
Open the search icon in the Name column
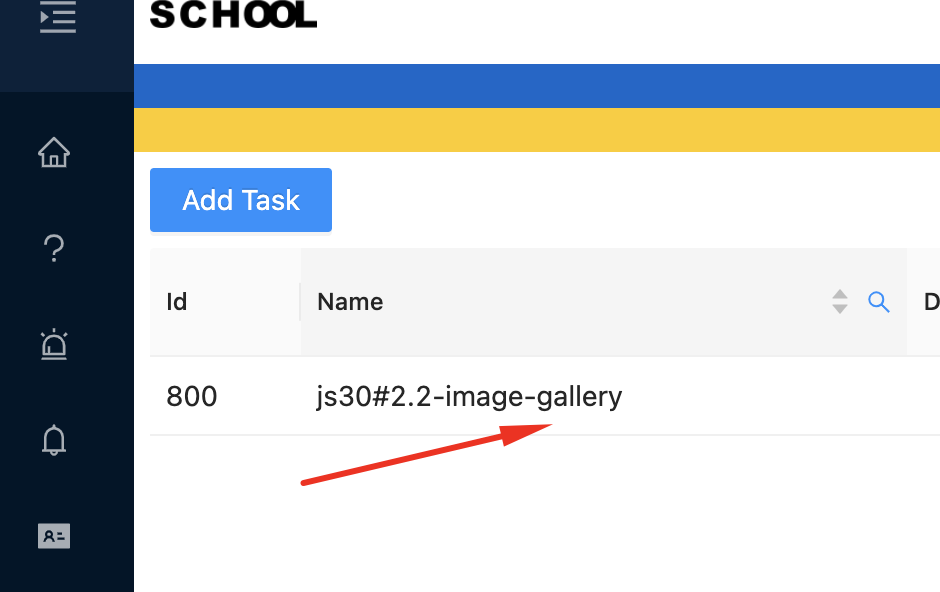click(x=879, y=301)
